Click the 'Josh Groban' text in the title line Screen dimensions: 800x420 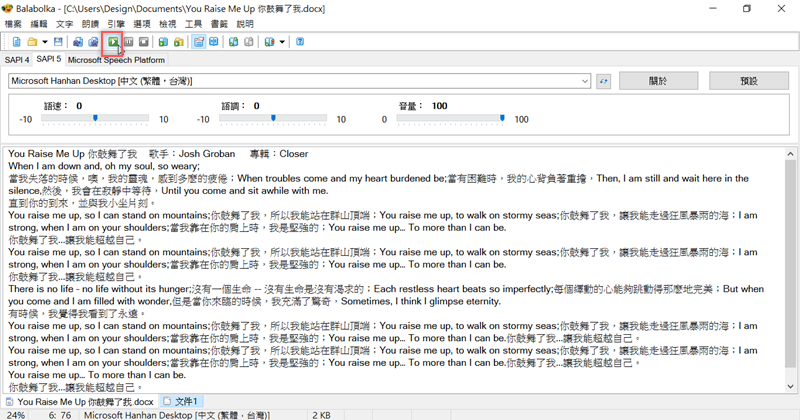tap(207, 154)
